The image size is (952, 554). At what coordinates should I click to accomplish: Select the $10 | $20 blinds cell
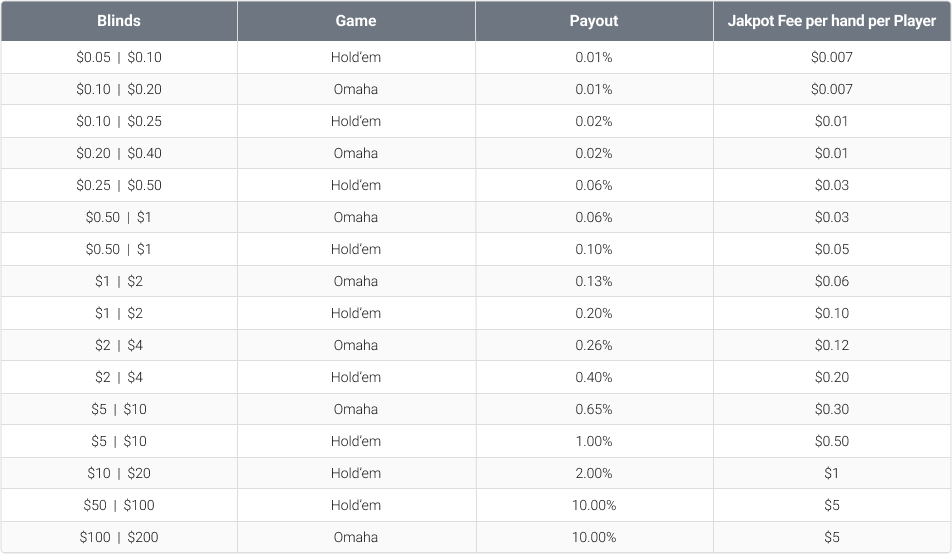click(119, 473)
